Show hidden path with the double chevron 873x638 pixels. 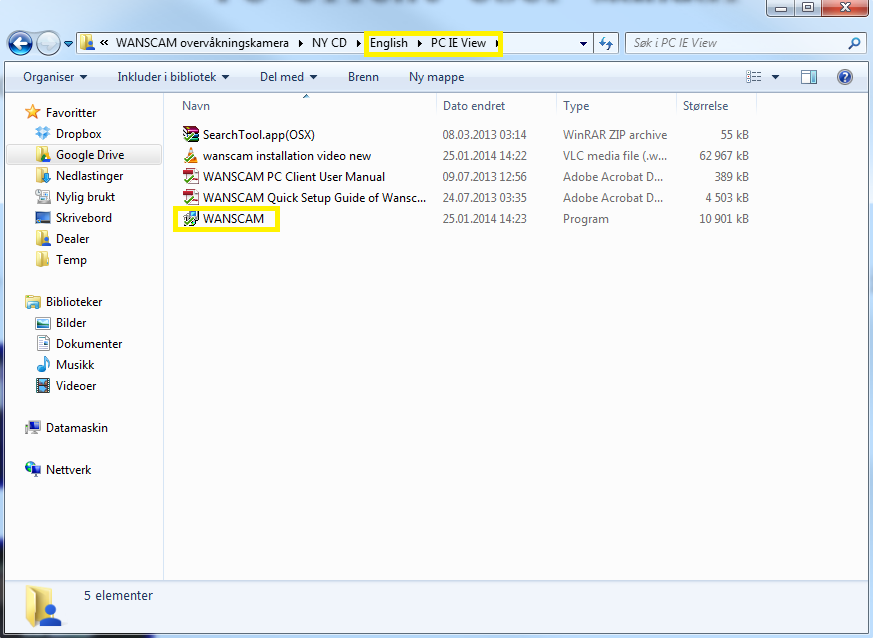coord(104,42)
